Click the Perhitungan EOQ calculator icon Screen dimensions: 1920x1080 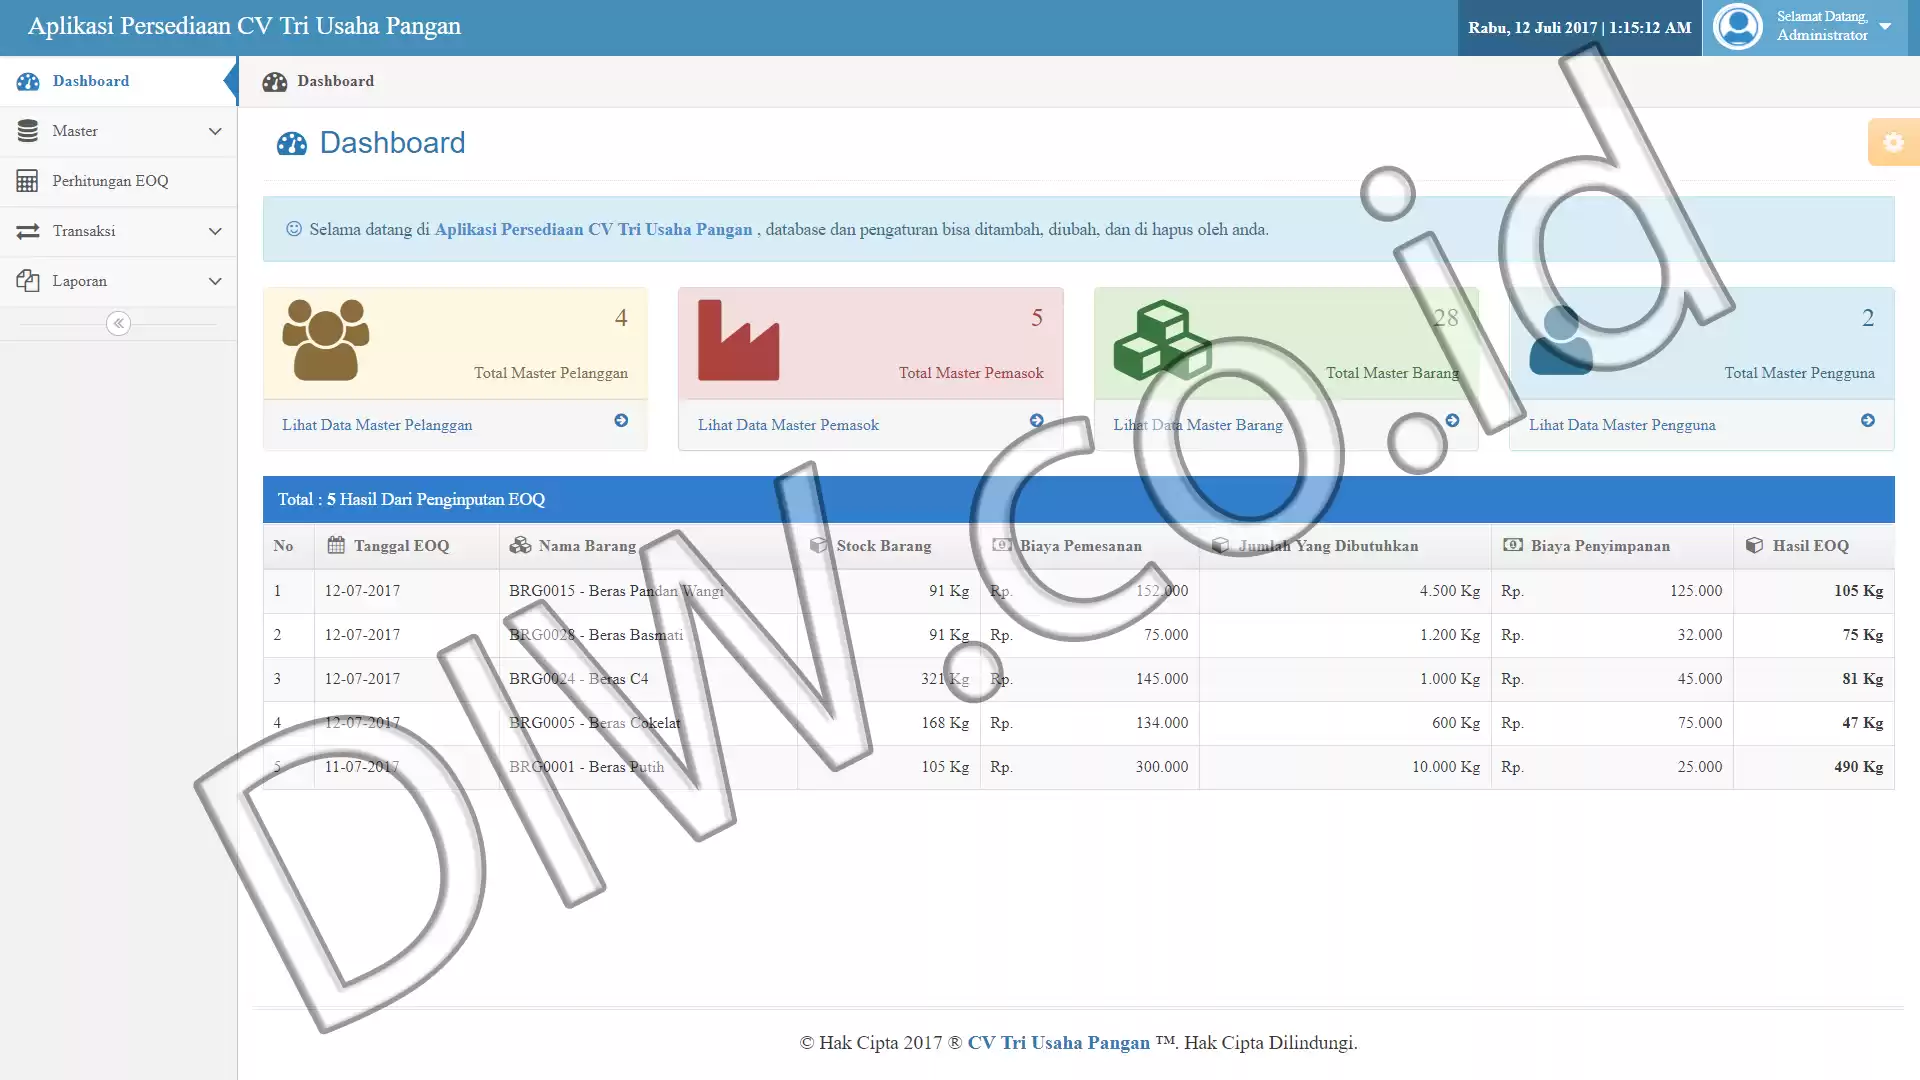tap(27, 181)
